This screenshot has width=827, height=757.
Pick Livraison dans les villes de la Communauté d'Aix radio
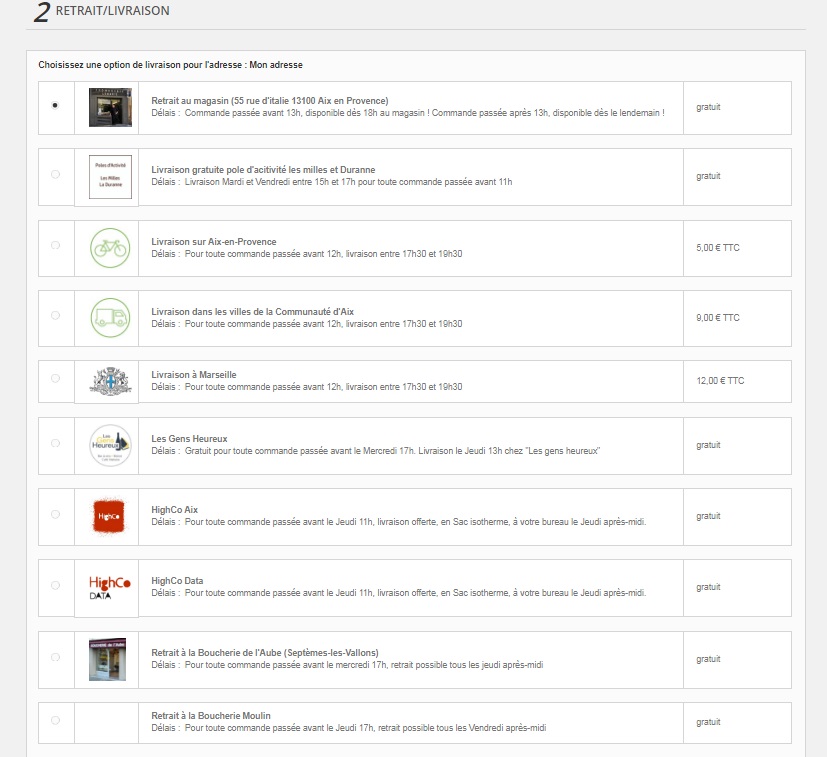tap(55, 315)
